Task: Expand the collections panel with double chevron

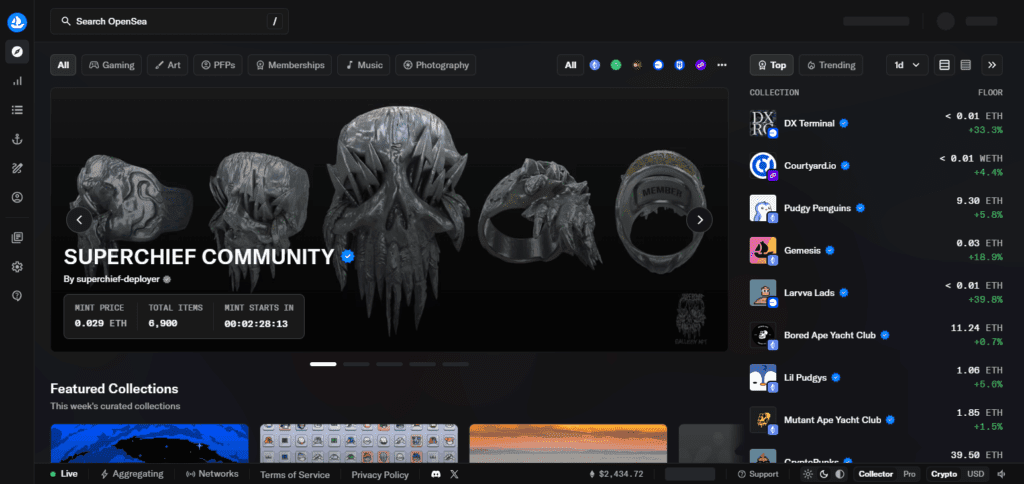Action: (991, 65)
